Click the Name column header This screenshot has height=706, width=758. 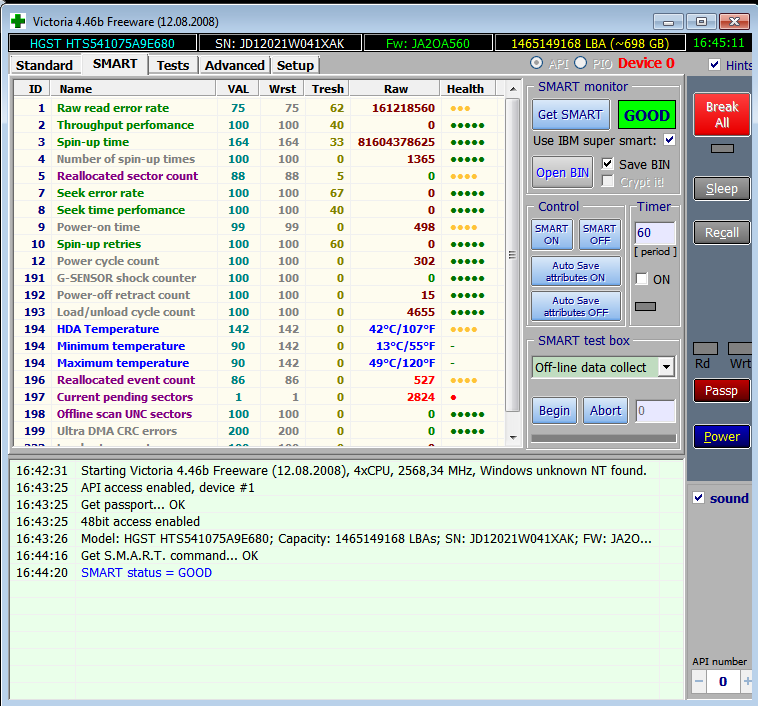click(133, 89)
